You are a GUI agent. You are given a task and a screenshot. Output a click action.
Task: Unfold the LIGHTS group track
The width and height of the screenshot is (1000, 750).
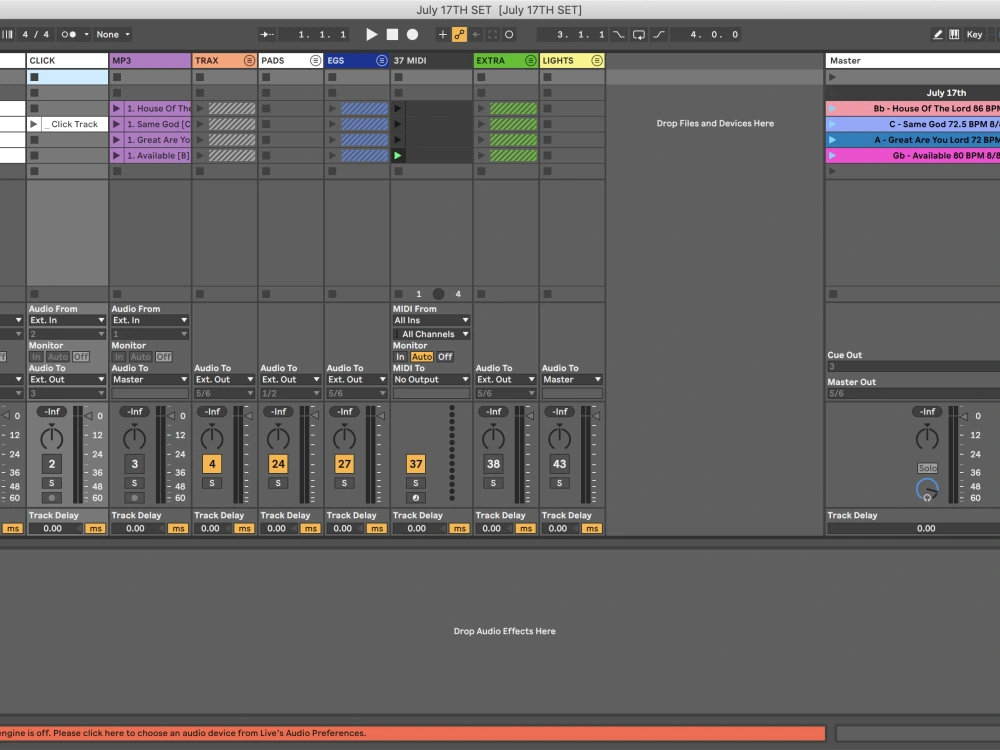(x=597, y=61)
